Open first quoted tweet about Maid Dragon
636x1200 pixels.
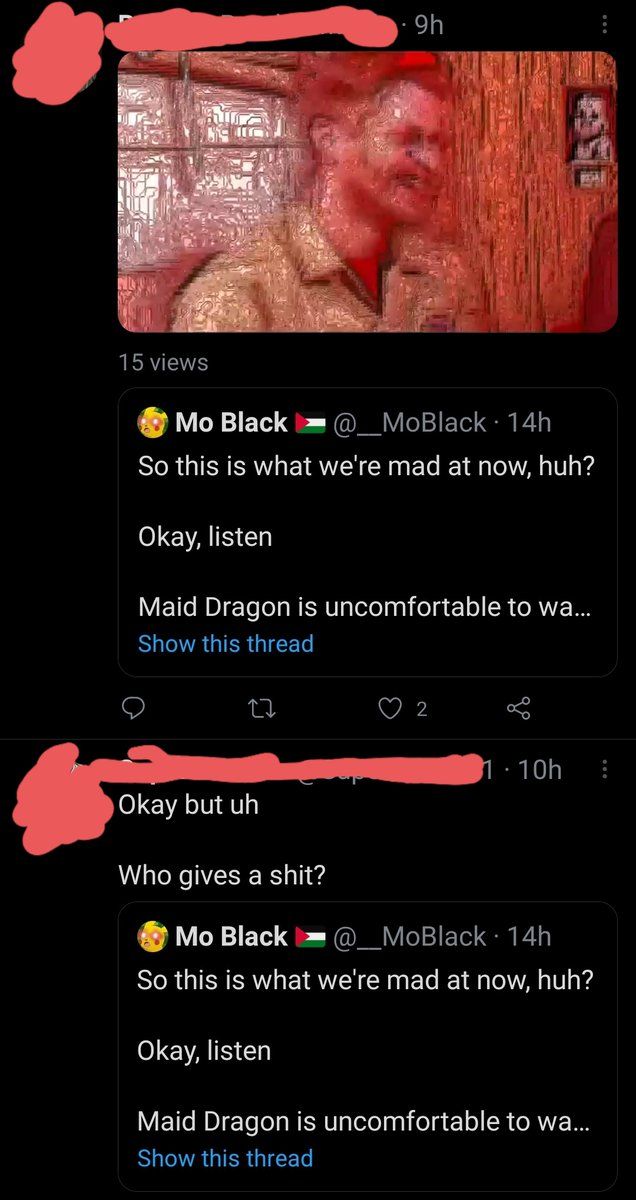pyautogui.click(x=366, y=537)
